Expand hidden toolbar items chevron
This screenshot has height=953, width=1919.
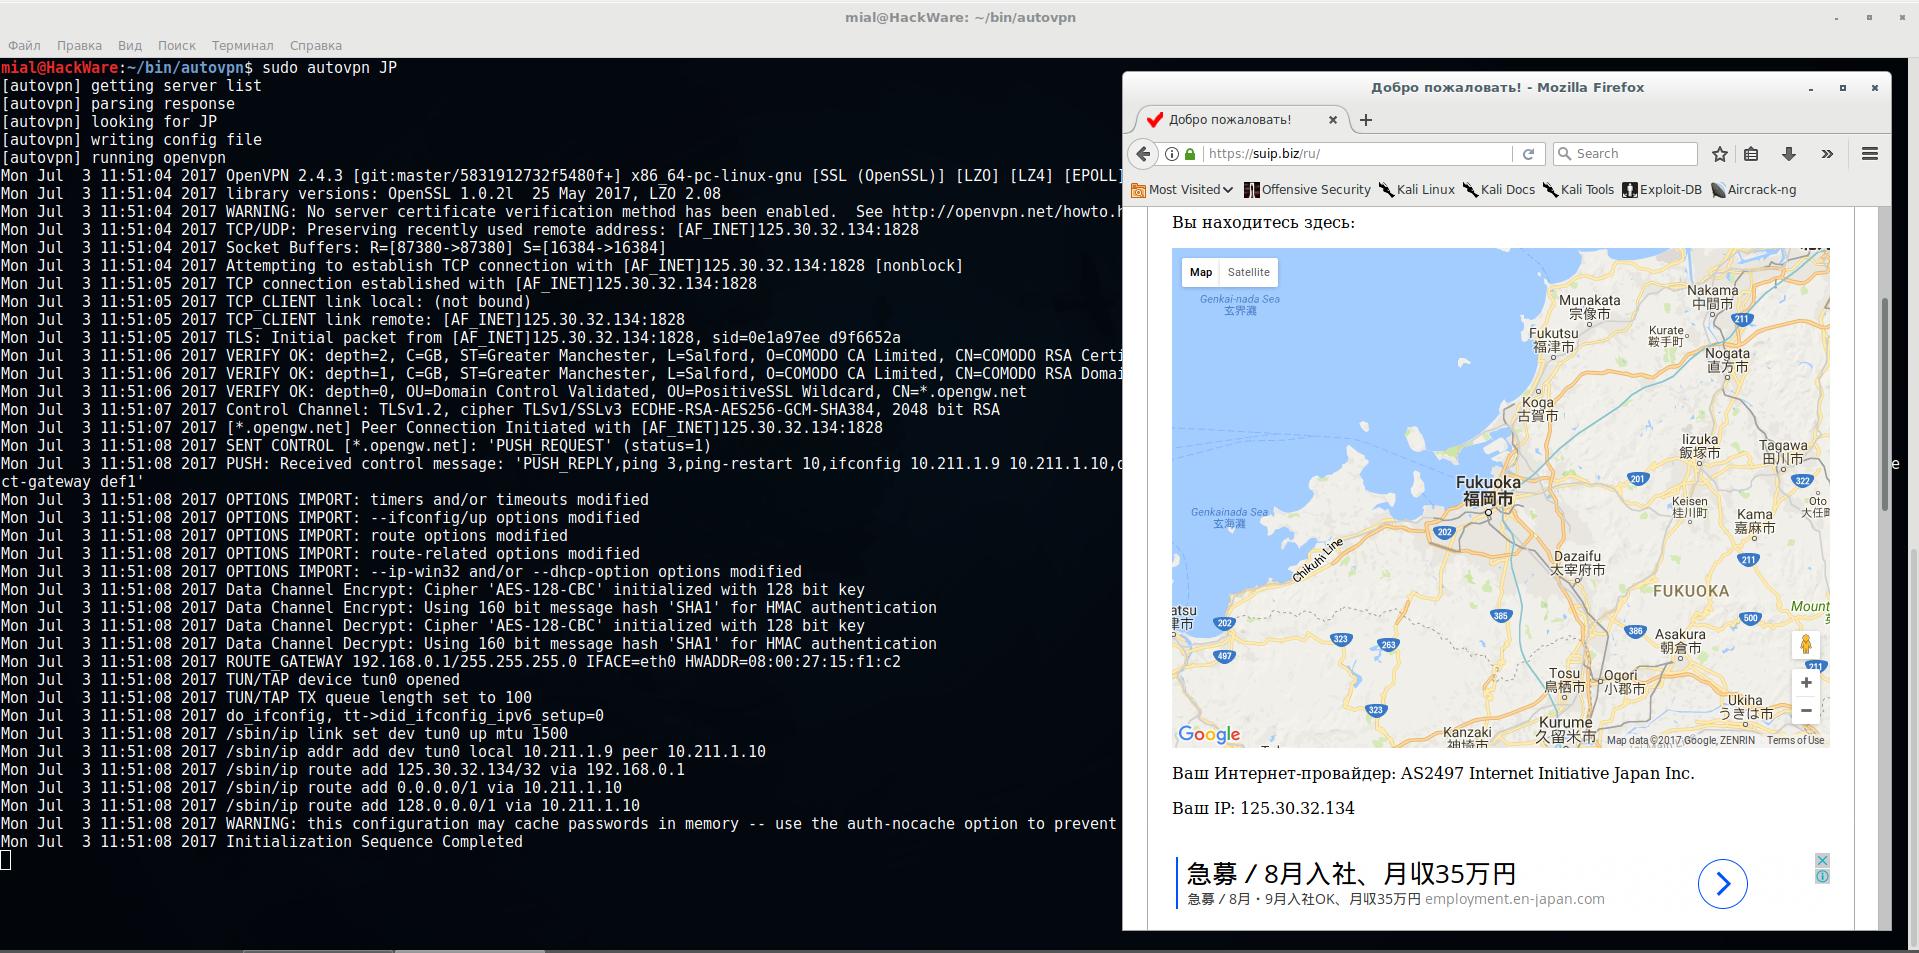(1827, 154)
